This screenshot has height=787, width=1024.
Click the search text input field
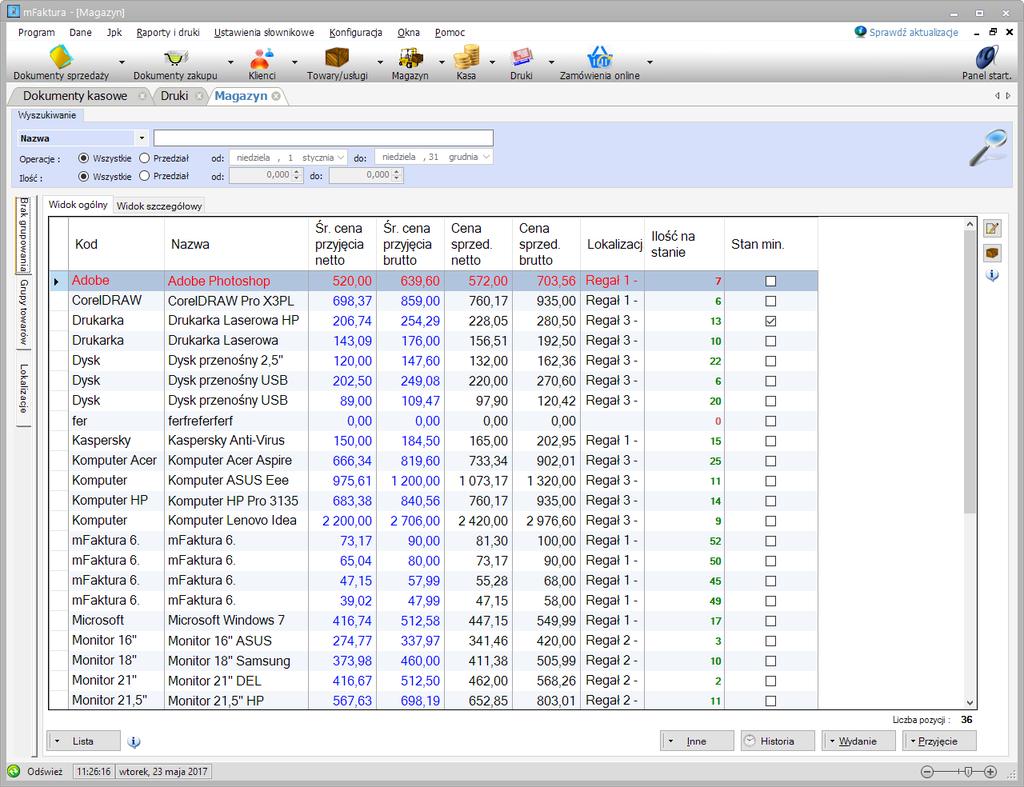click(323, 138)
